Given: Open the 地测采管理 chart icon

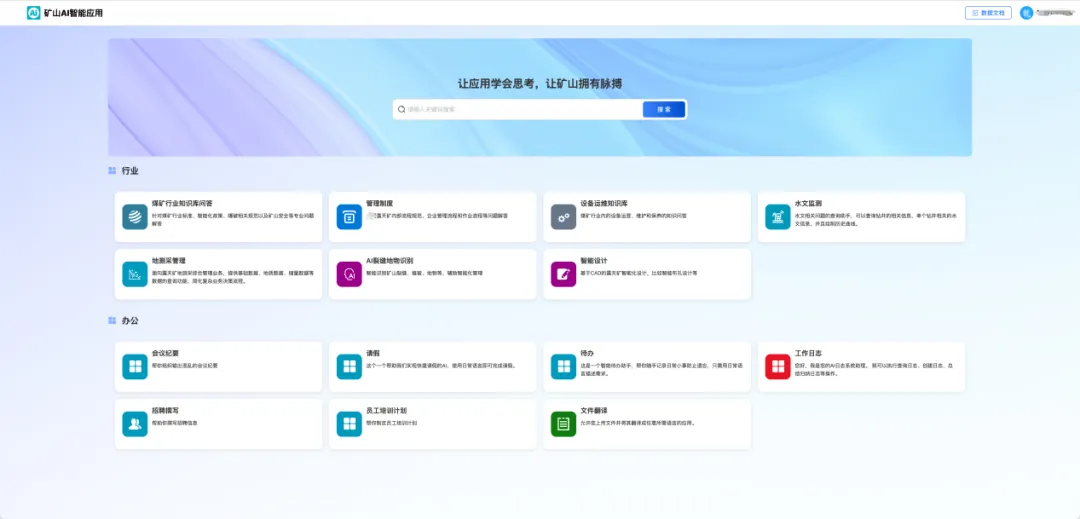Looking at the screenshot, I should [135, 274].
